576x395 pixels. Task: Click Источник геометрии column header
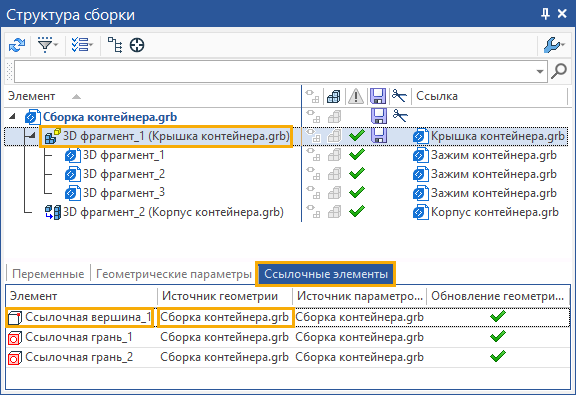click(225, 296)
